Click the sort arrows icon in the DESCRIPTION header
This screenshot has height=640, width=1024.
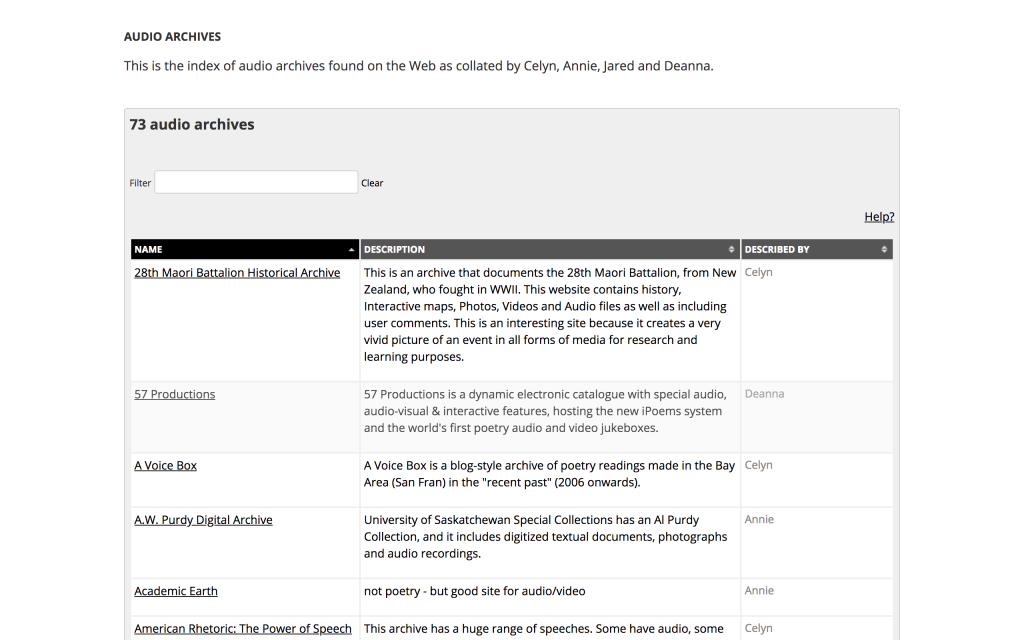point(731,249)
